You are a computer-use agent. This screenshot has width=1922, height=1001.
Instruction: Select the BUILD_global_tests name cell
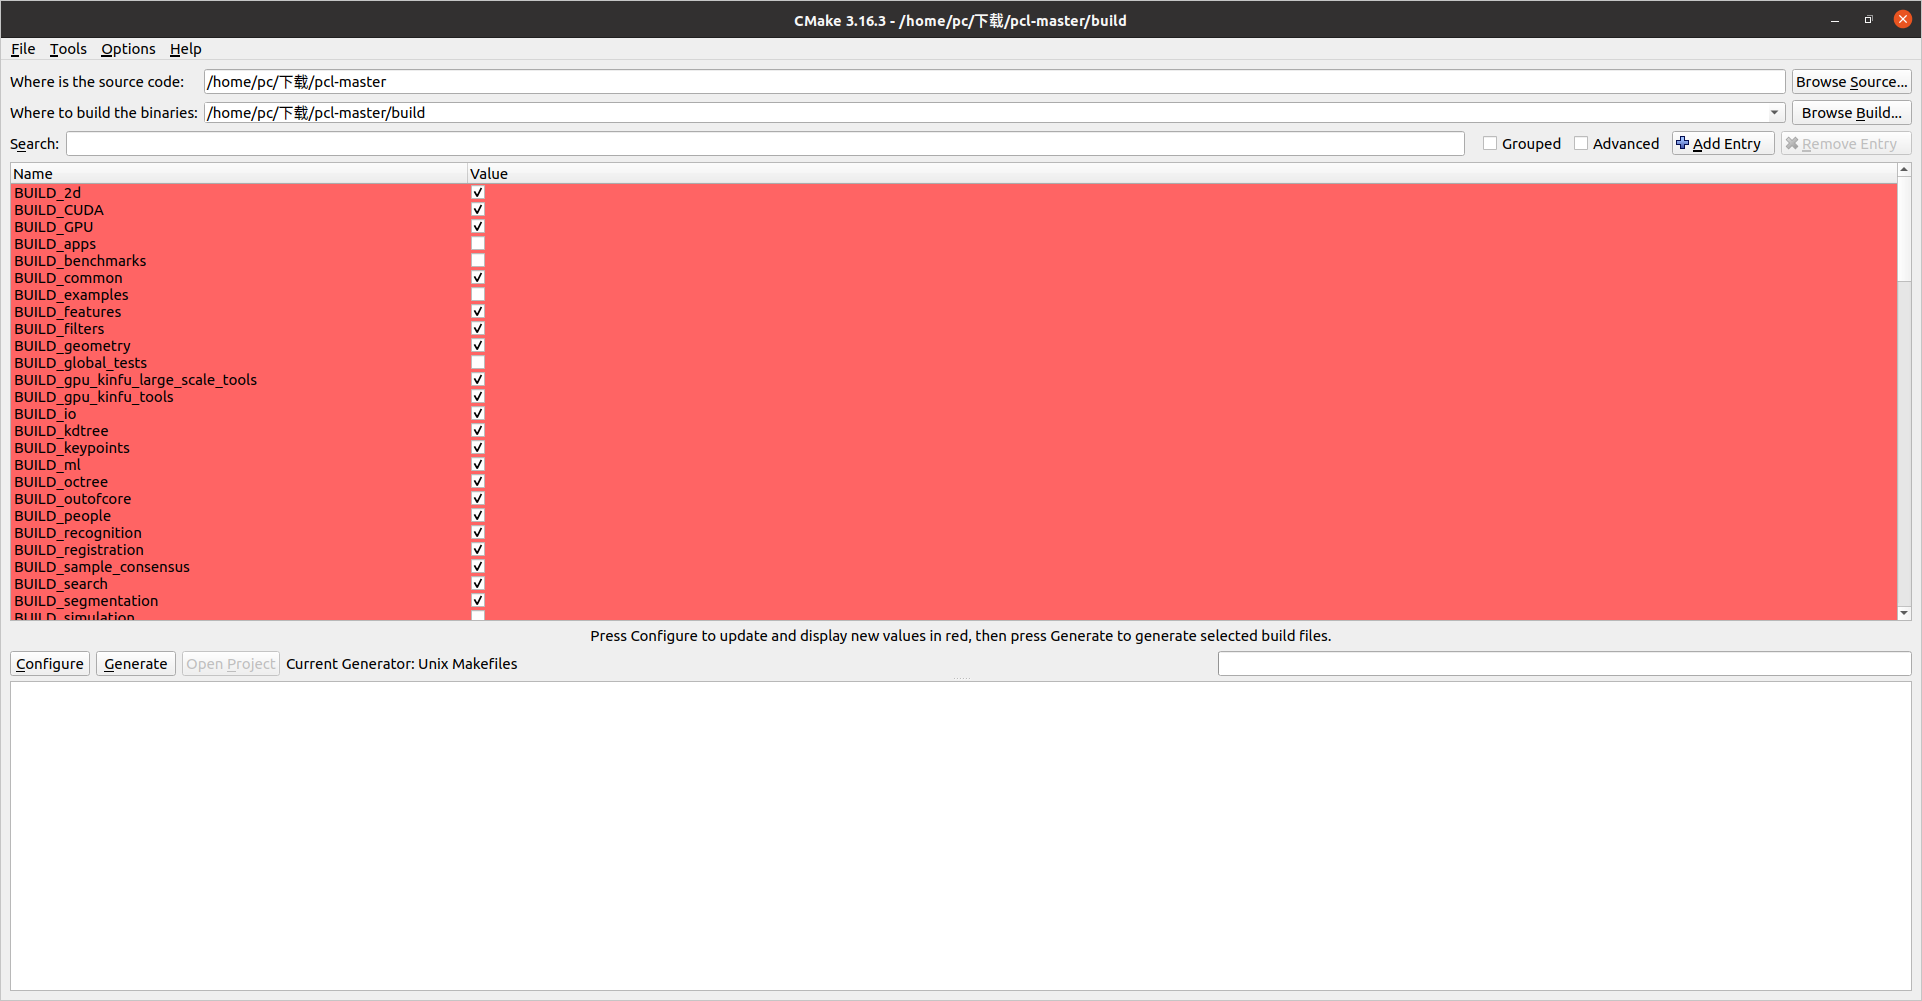[239, 363]
